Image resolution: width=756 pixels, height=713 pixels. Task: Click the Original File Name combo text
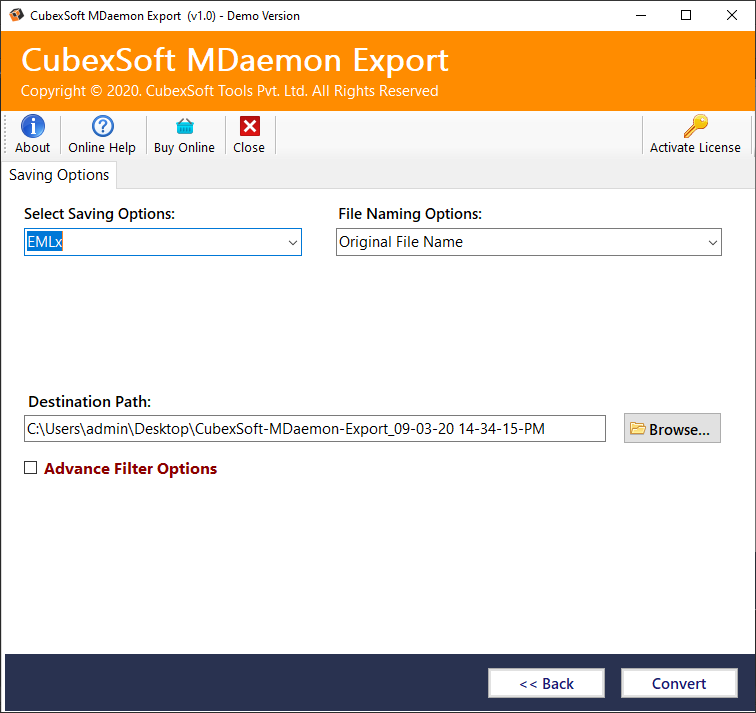click(x=402, y=242)
